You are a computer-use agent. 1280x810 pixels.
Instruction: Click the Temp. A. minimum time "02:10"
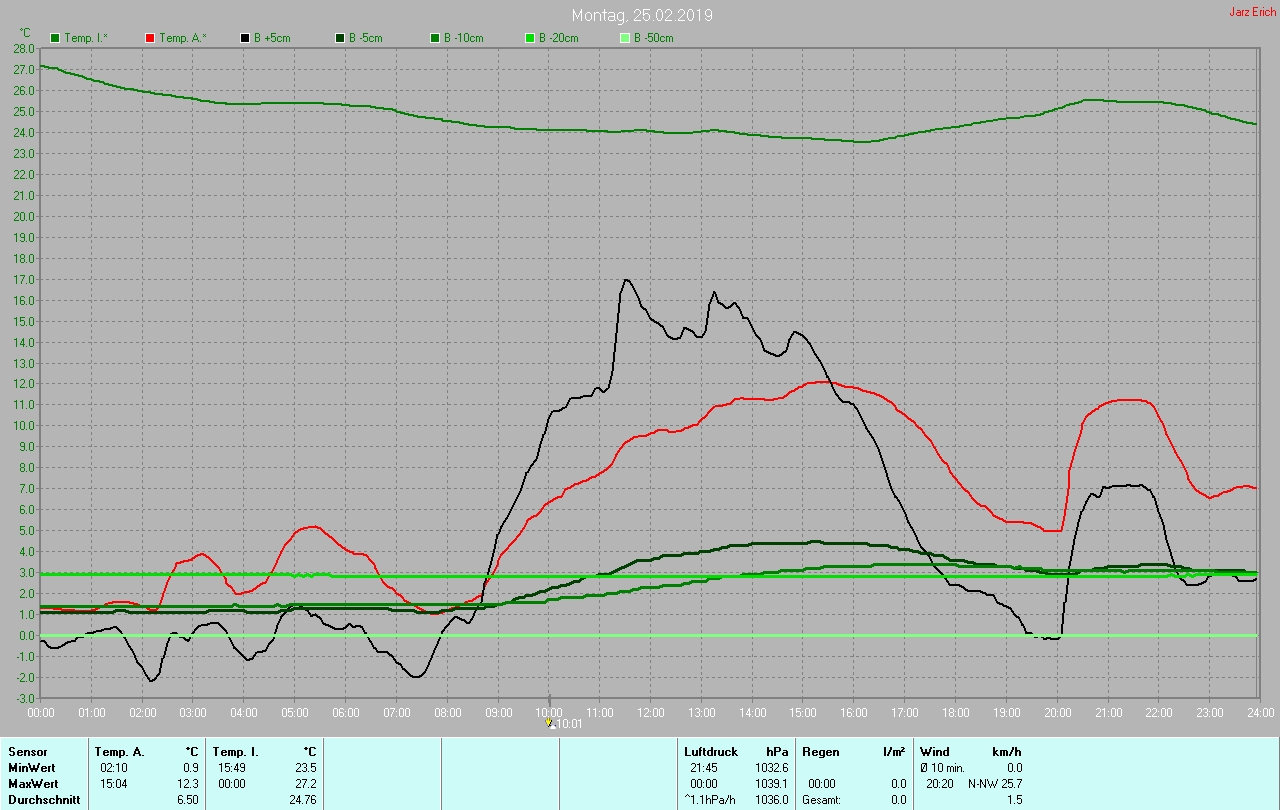click(x=114, y=768)
